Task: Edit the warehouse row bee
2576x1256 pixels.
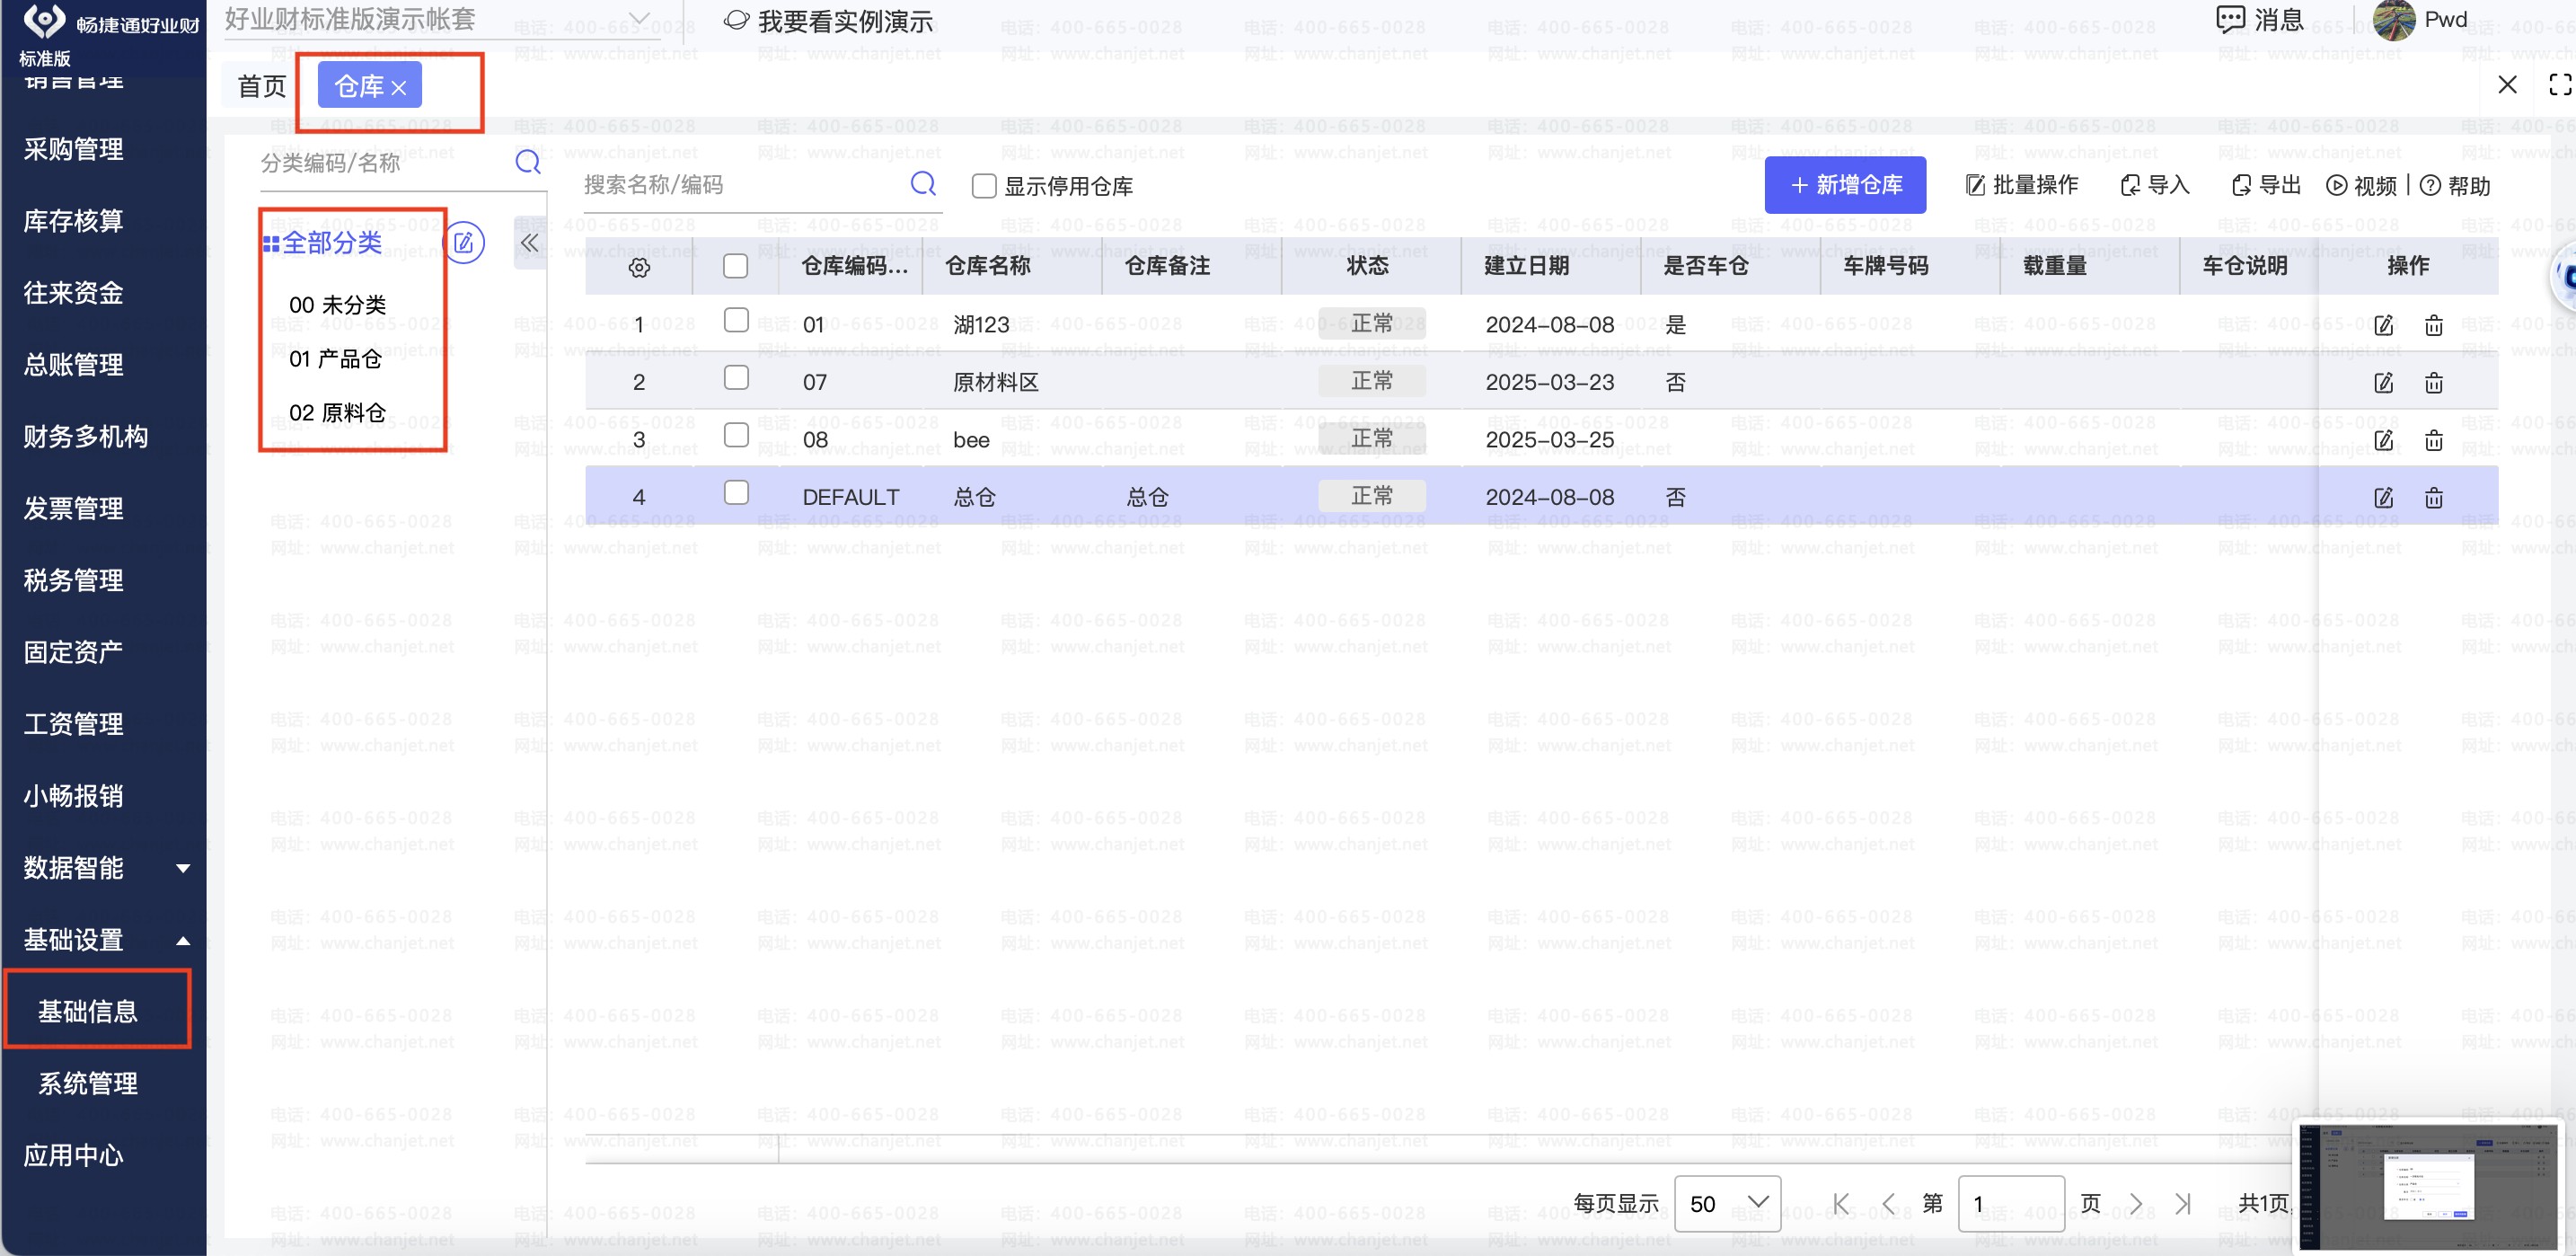Action: coord(2384,440)
